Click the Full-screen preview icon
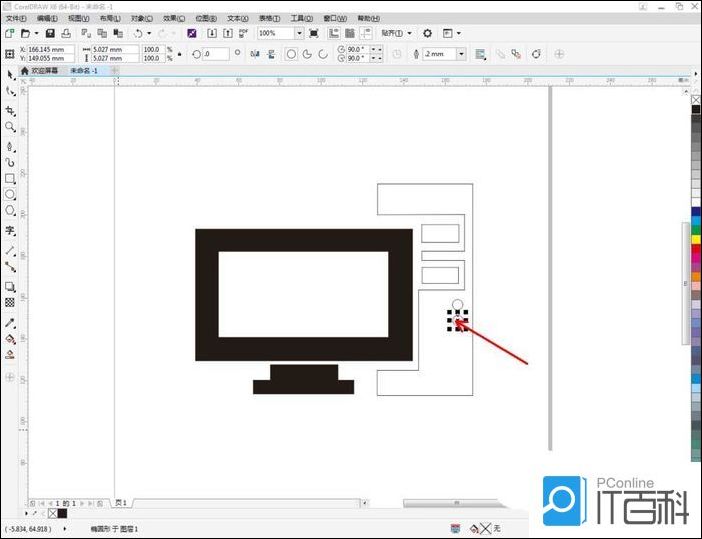The width and height of the screenshot is (702, 539). click(314, 33)
